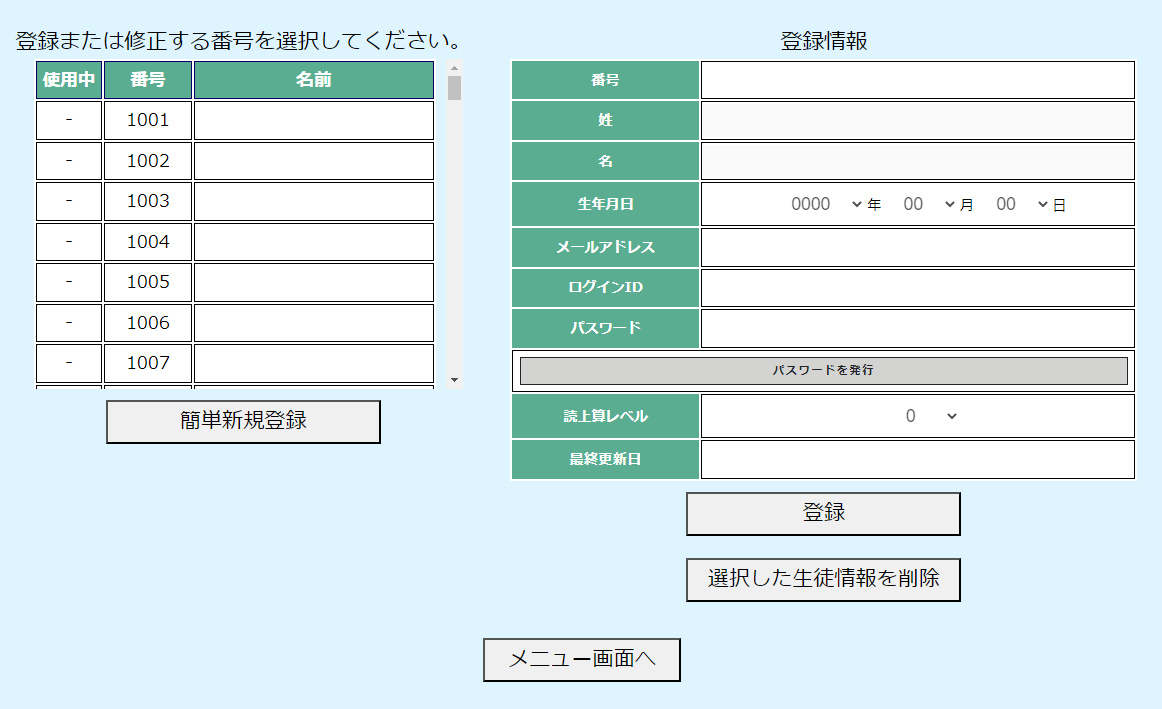1162x709 pixels.
Task: Select row number 1001
Action: (x=148, y=120)
